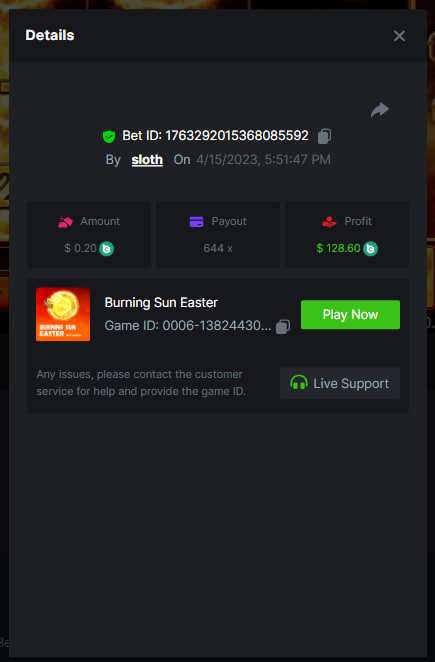This screenshot has width=435, height=662.
Task: Copy the Bet ID to clipboard
Action: pyautogui.click(x=324, y=136)
